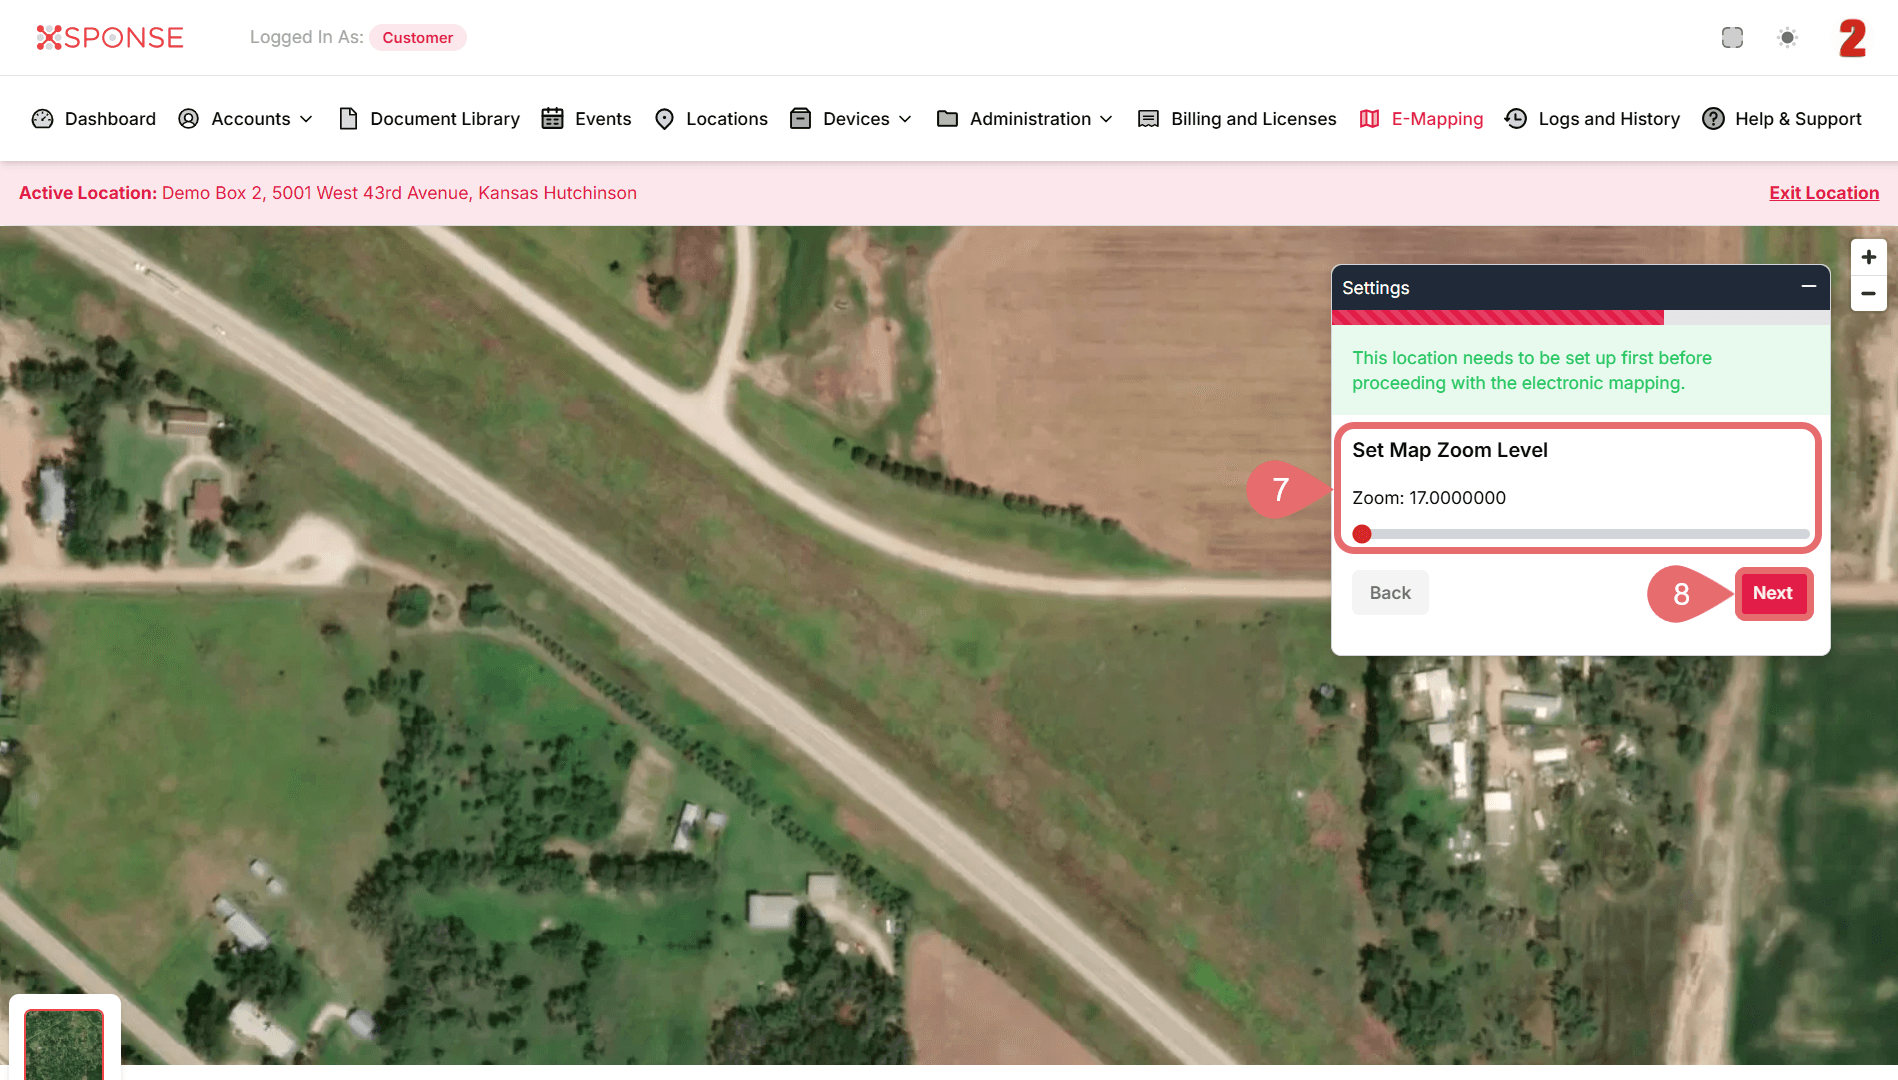
Task: Click the map zoom in plus button
Action: tap(1868, 257)
